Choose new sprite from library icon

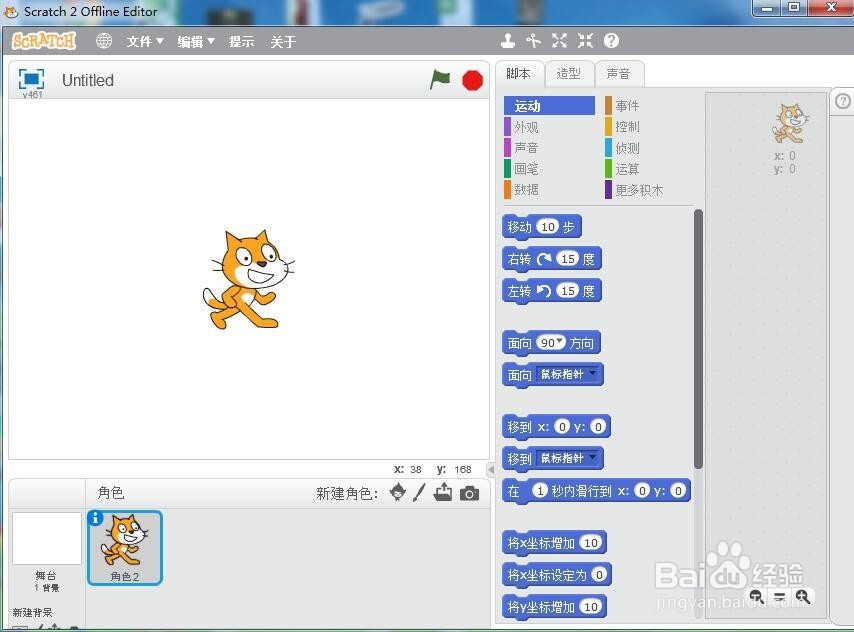pyautogui.click(x=398, y=492)
